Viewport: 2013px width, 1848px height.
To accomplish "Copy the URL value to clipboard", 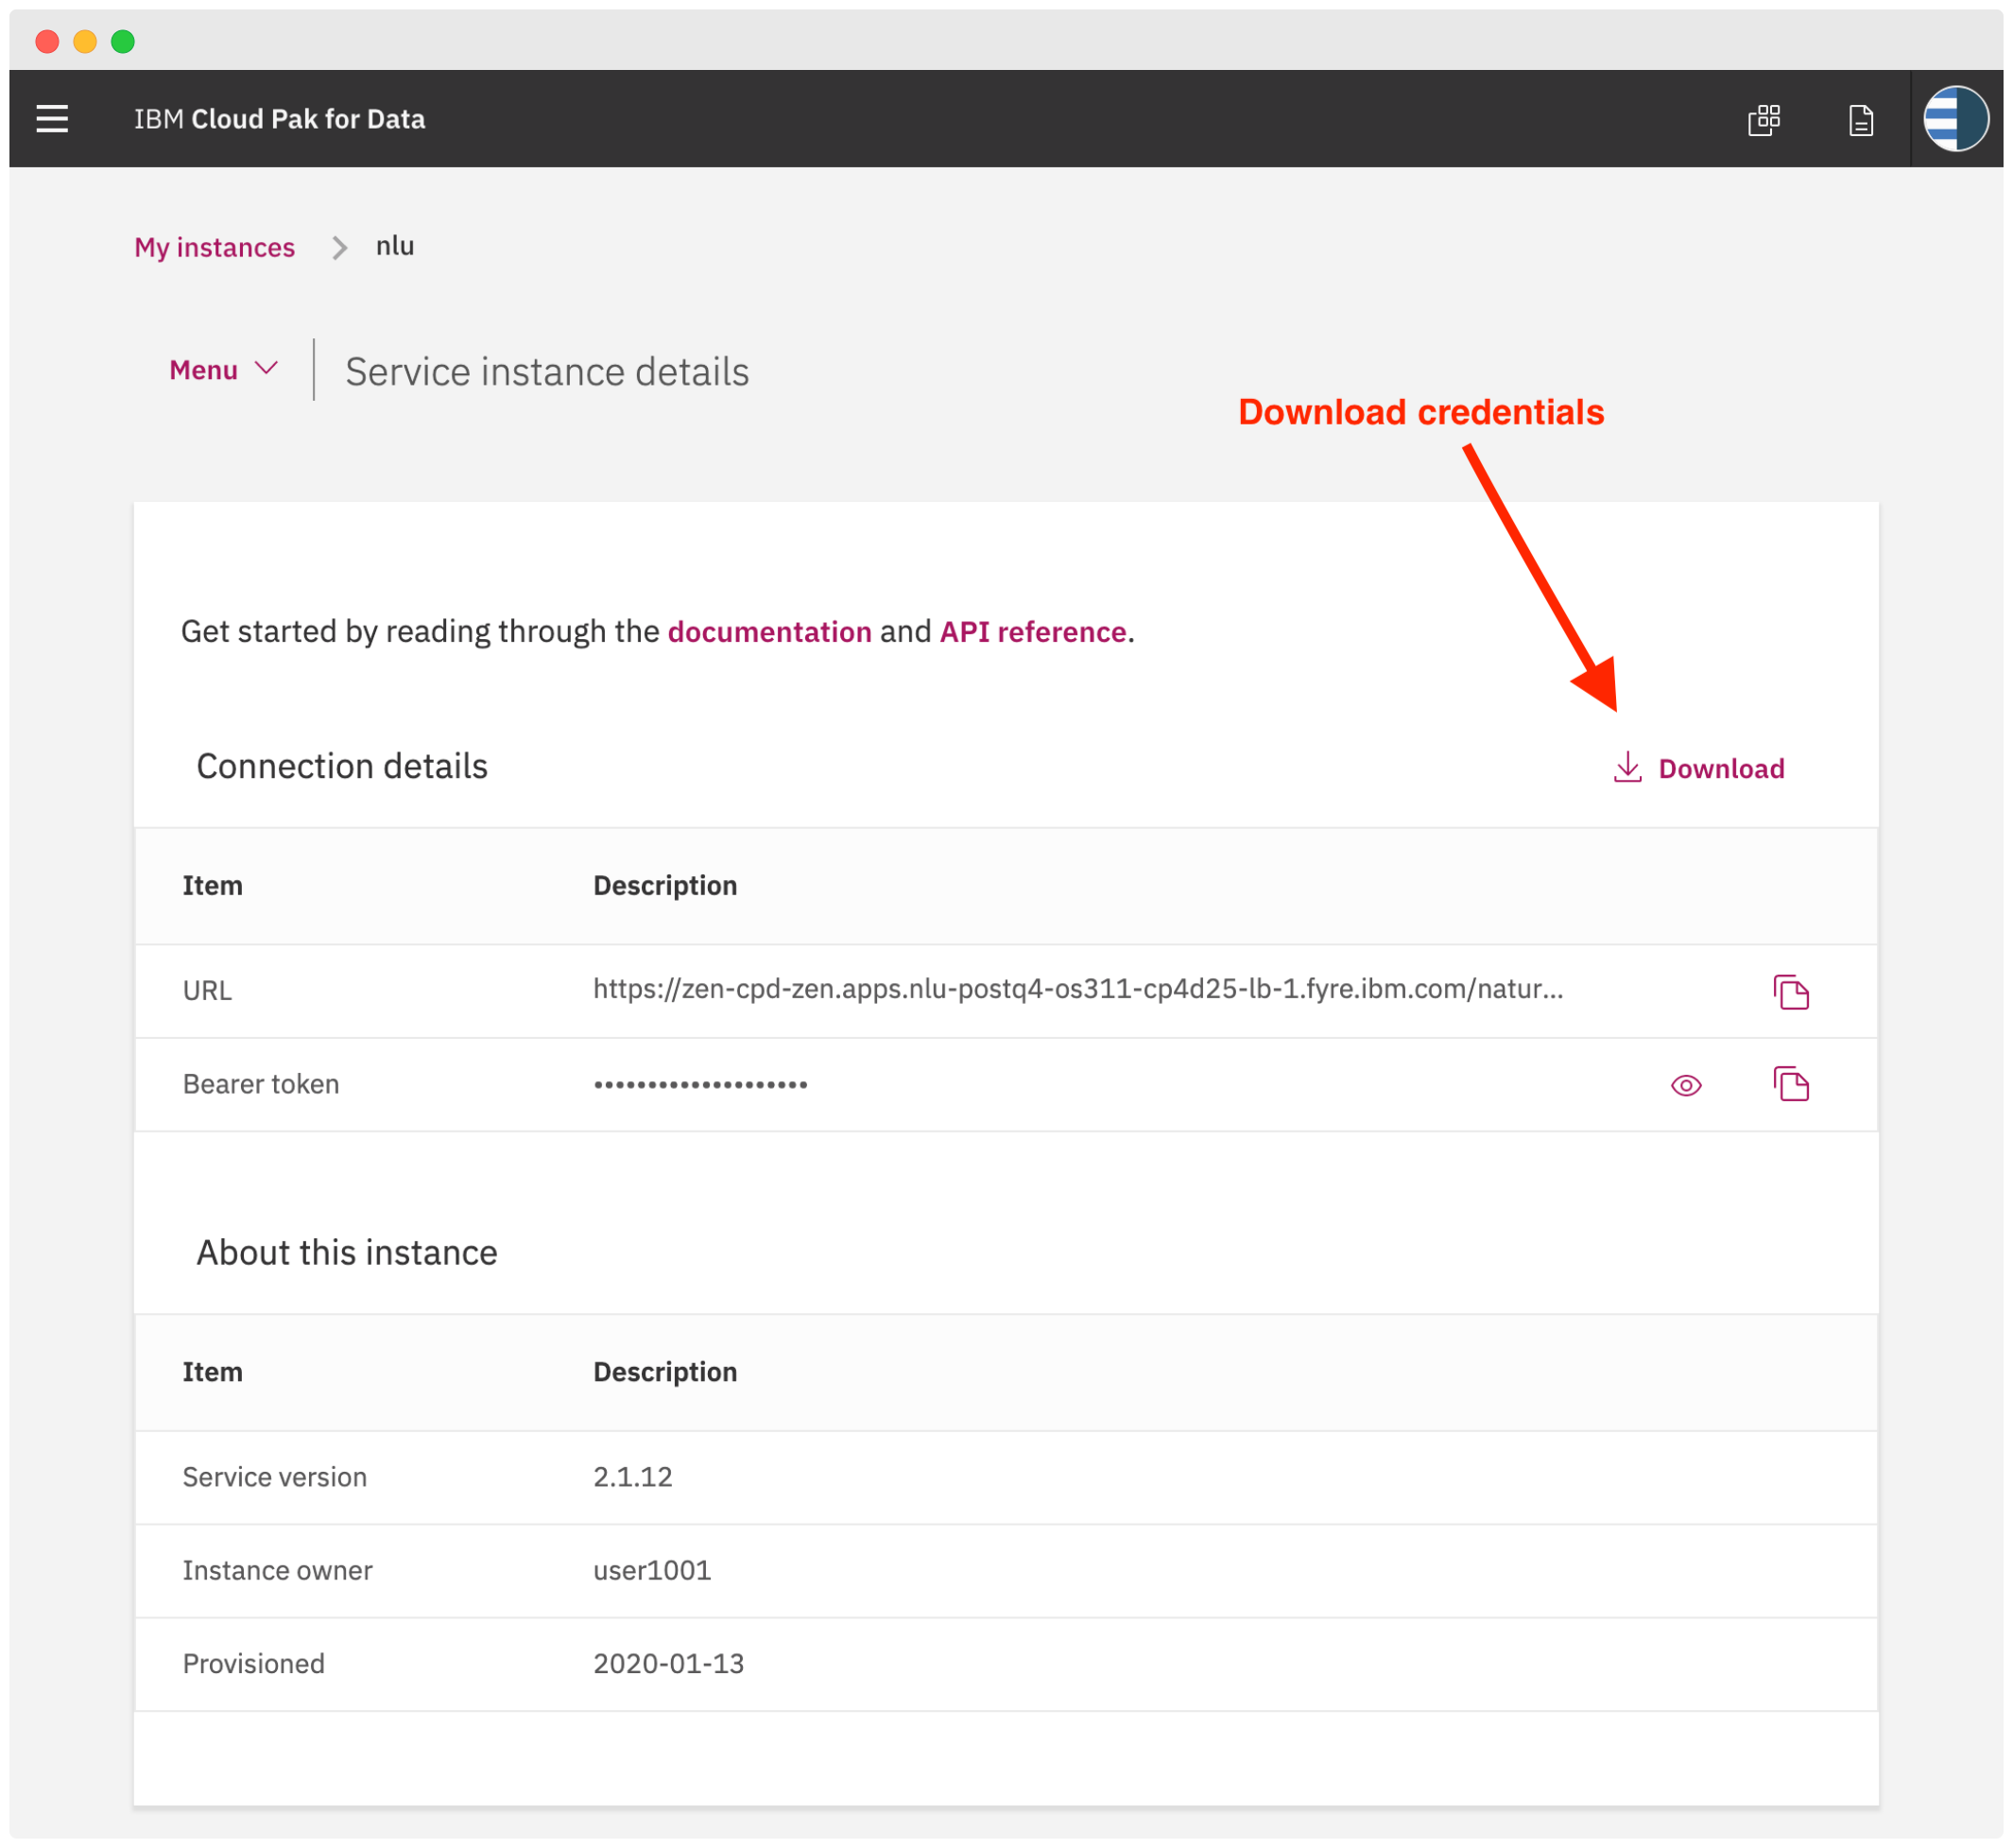I will [1791, 992].
